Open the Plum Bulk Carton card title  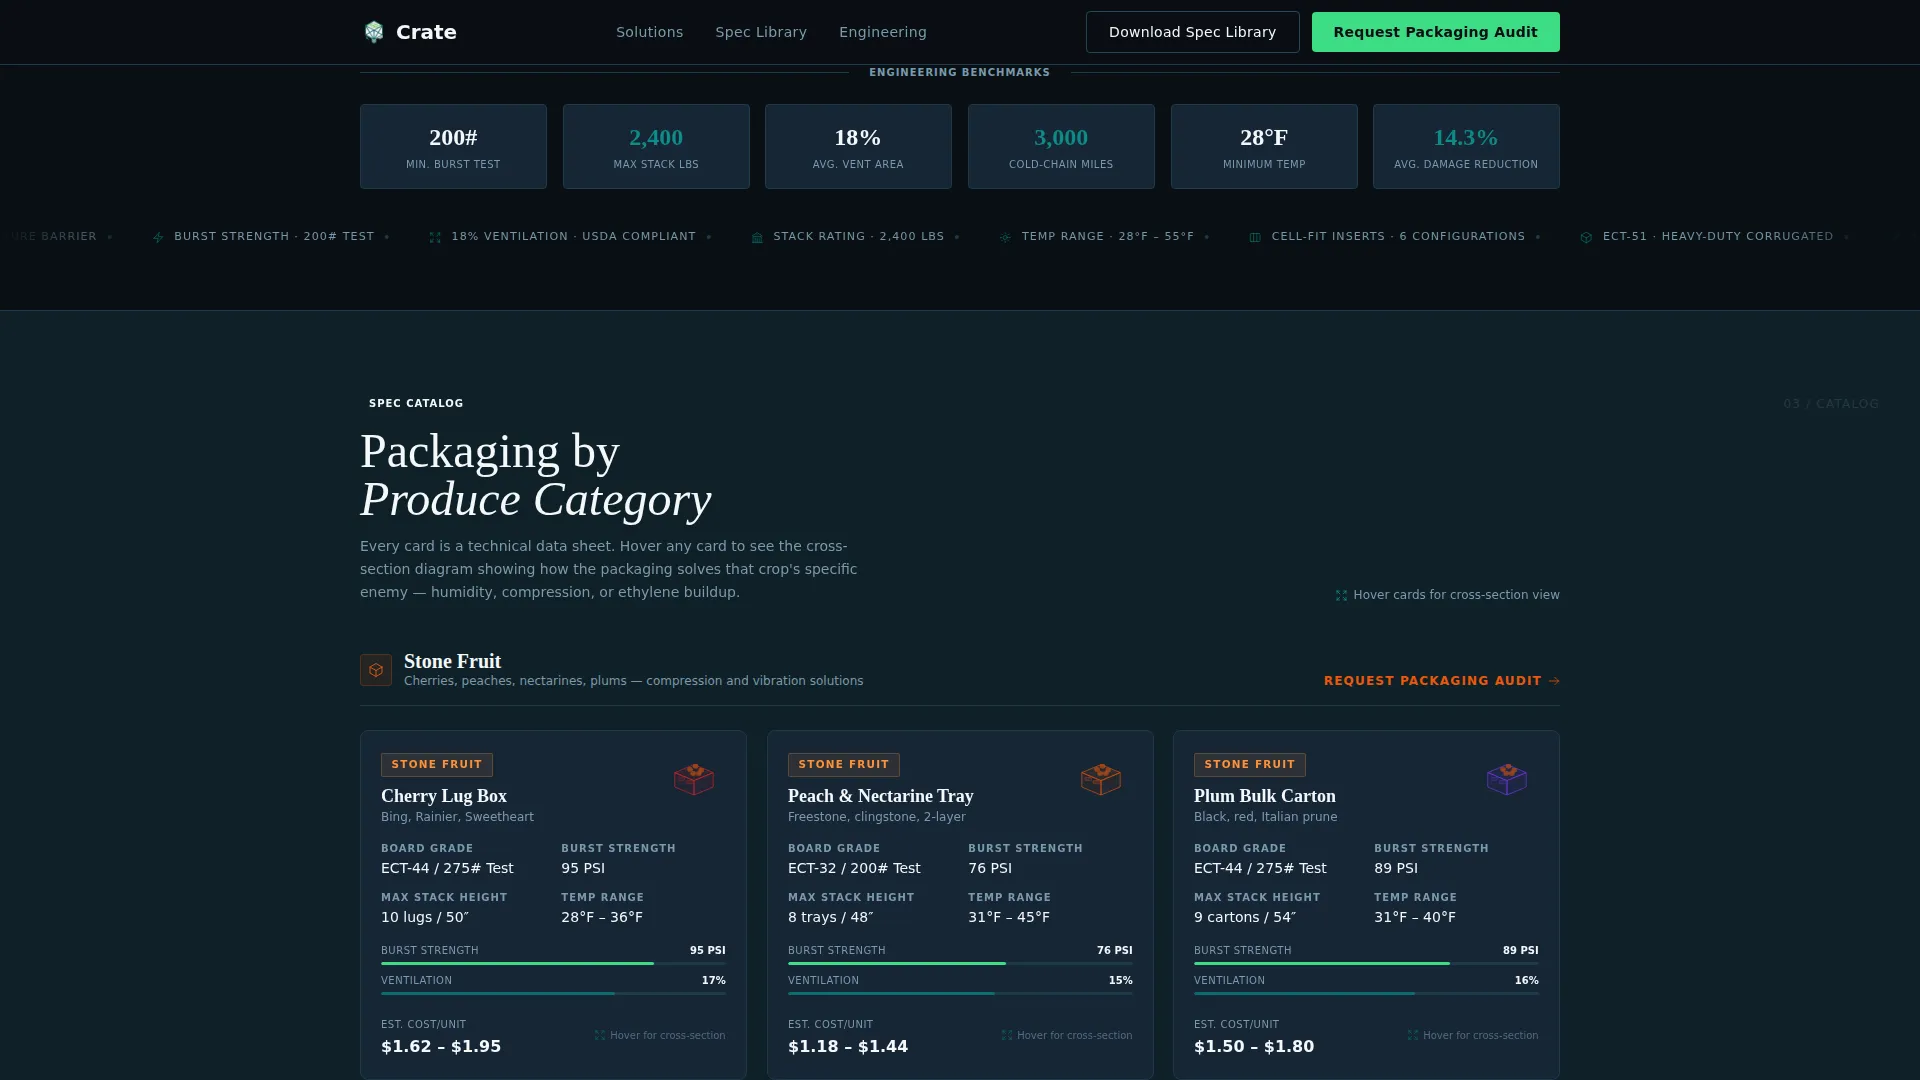[x=1265, y=796]
